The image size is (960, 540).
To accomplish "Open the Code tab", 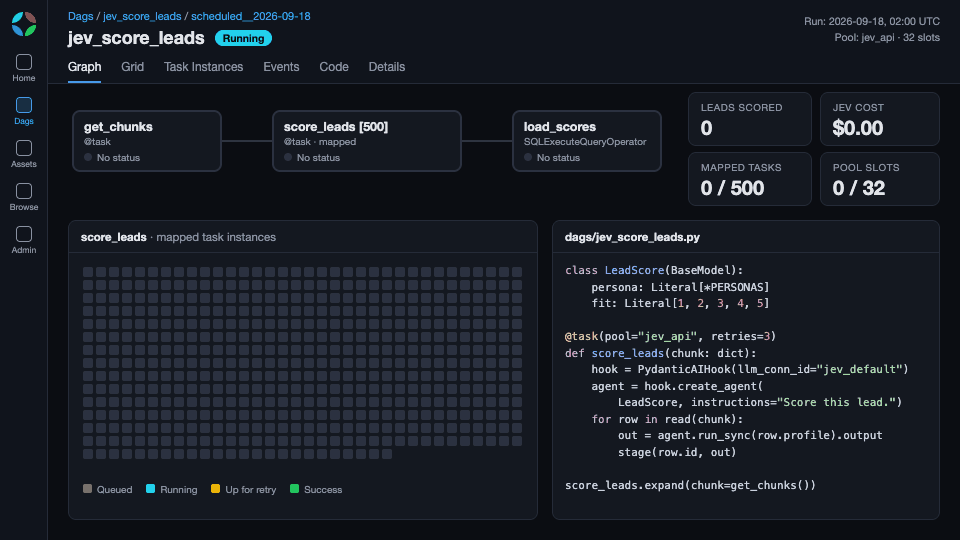I will click(x=334, y=67).
